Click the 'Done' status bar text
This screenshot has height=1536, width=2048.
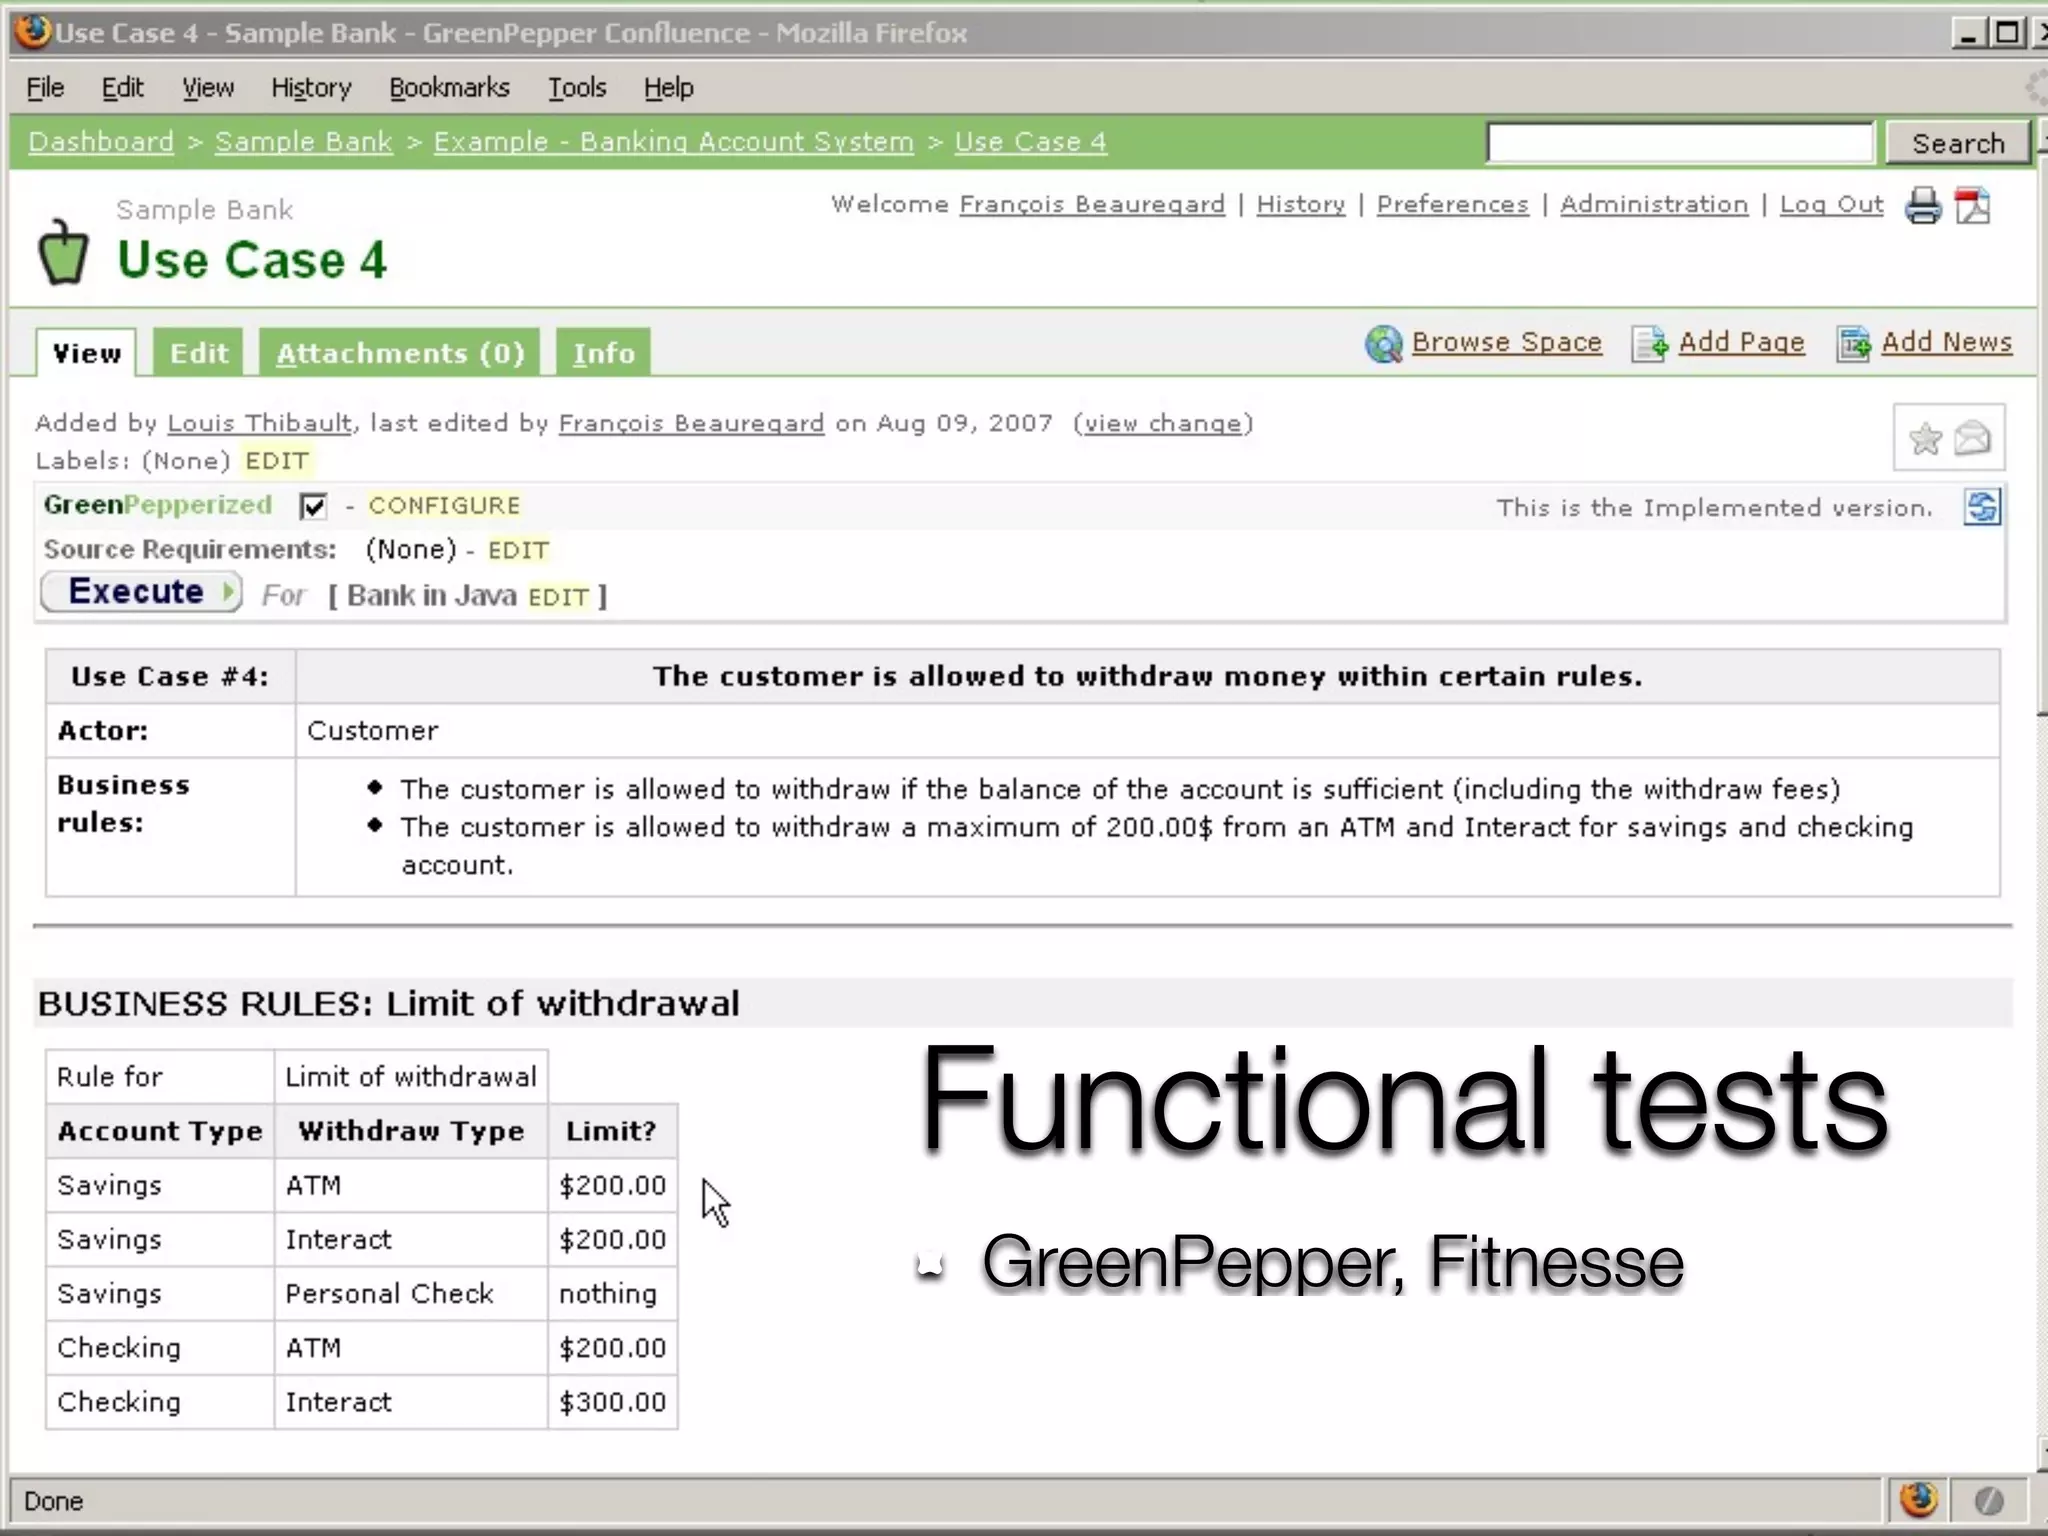pos(54,1501)
